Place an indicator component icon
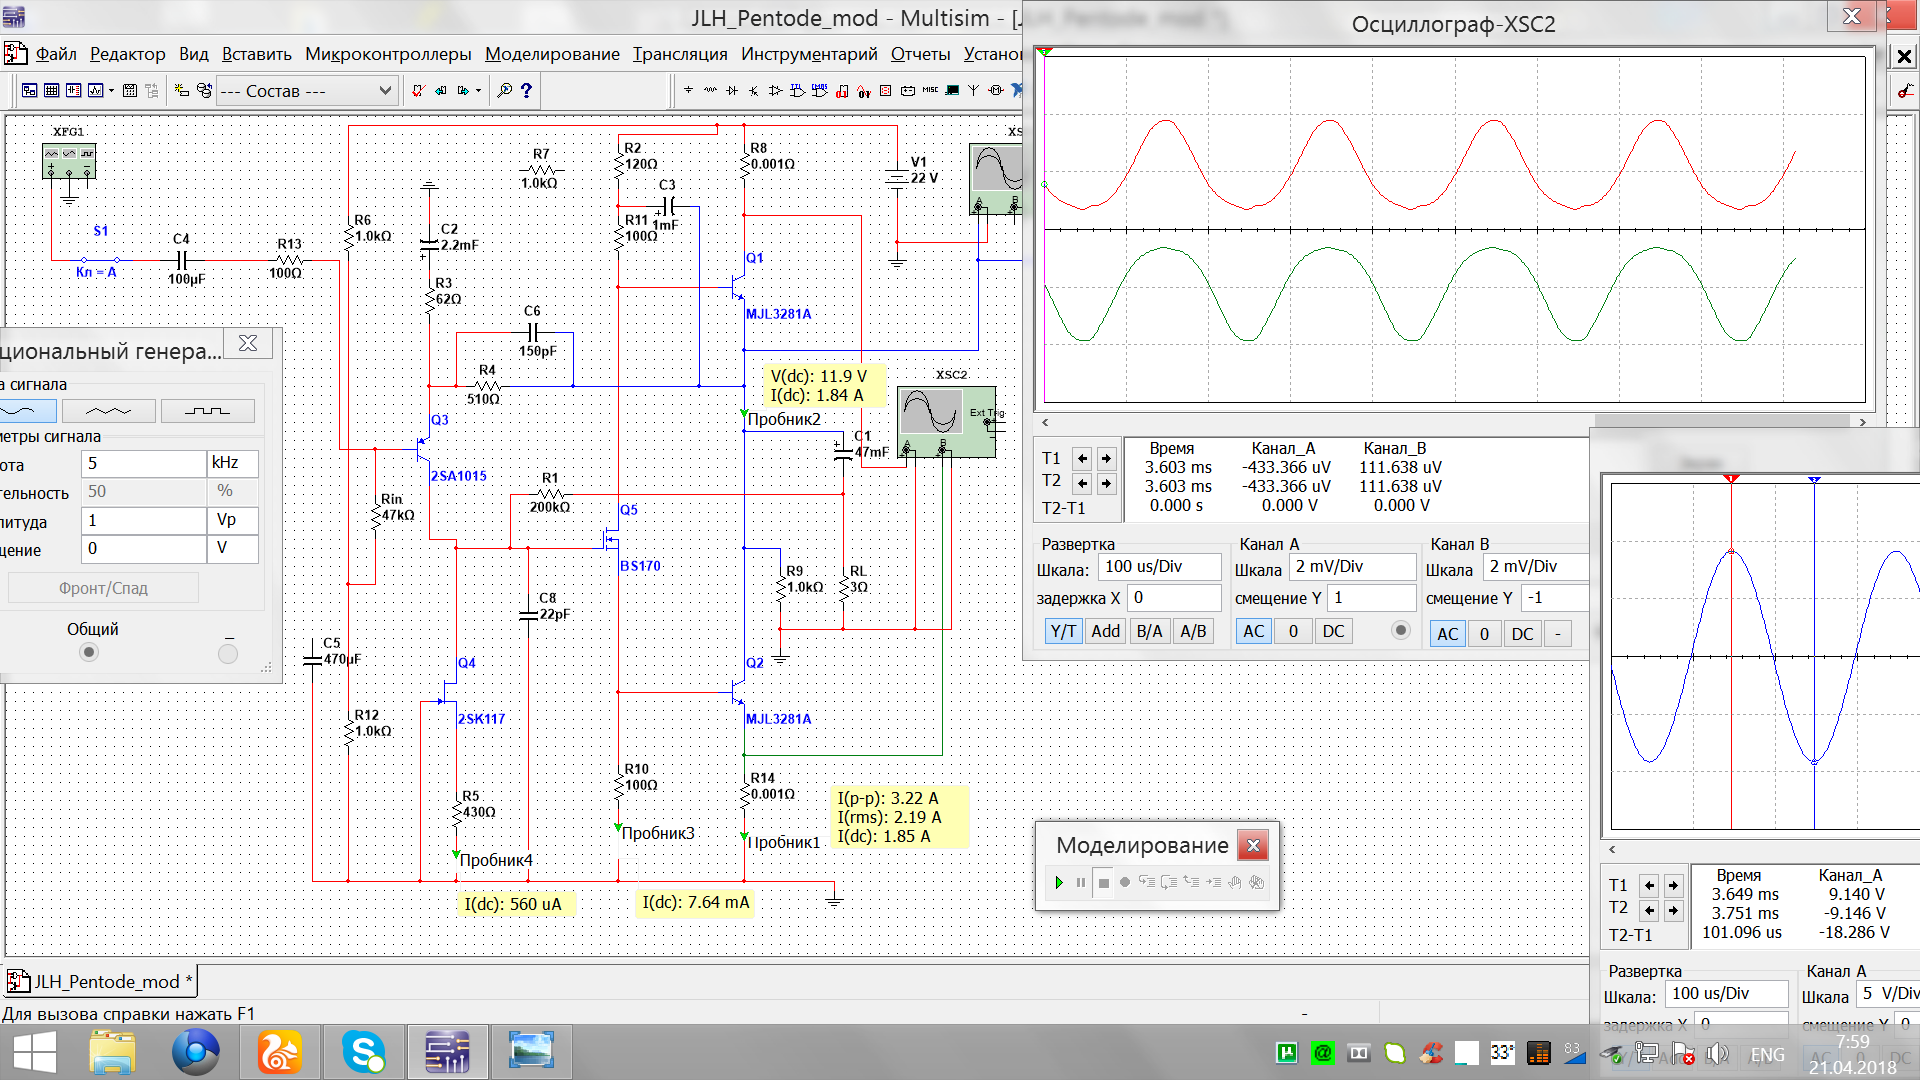The image size is (1920, 1080). (x=885, y=90)
